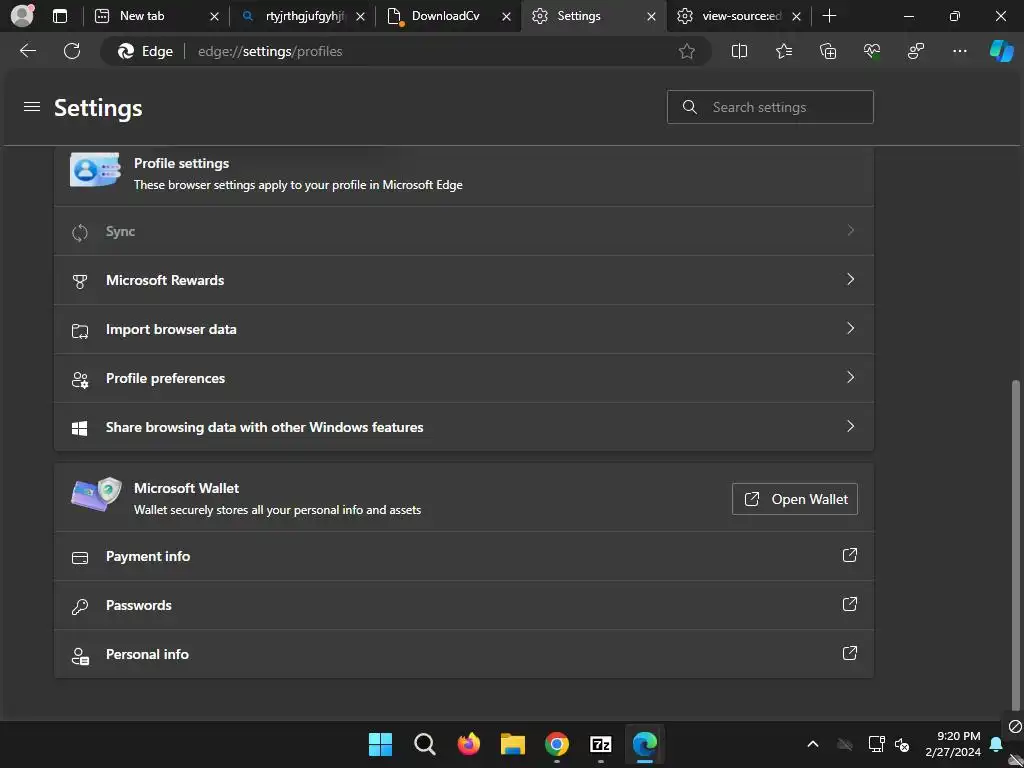
Task: Click the Windows logo icon in Share browsing data row
Action: tap(80, 428)
